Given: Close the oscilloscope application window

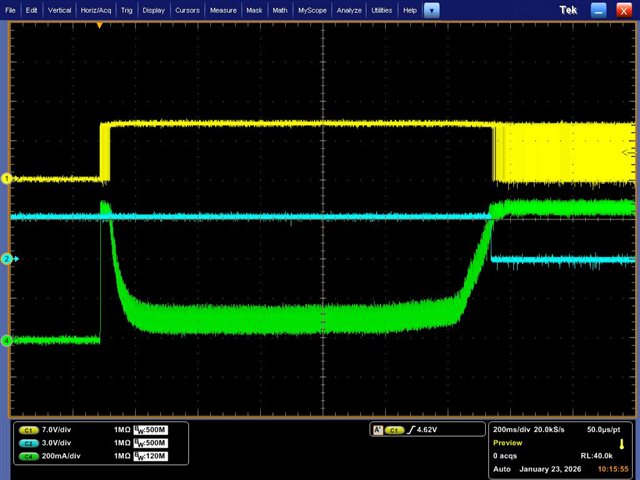Looking at the screenshot, I should pyautogui.click(x=624, y=11).
